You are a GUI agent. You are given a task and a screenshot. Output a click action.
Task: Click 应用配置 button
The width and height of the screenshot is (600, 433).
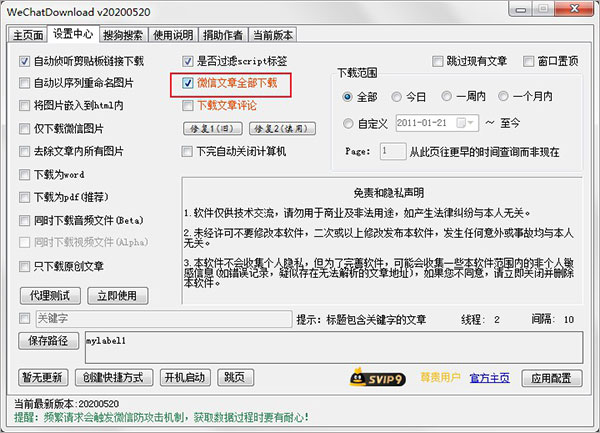pos(552,378)
